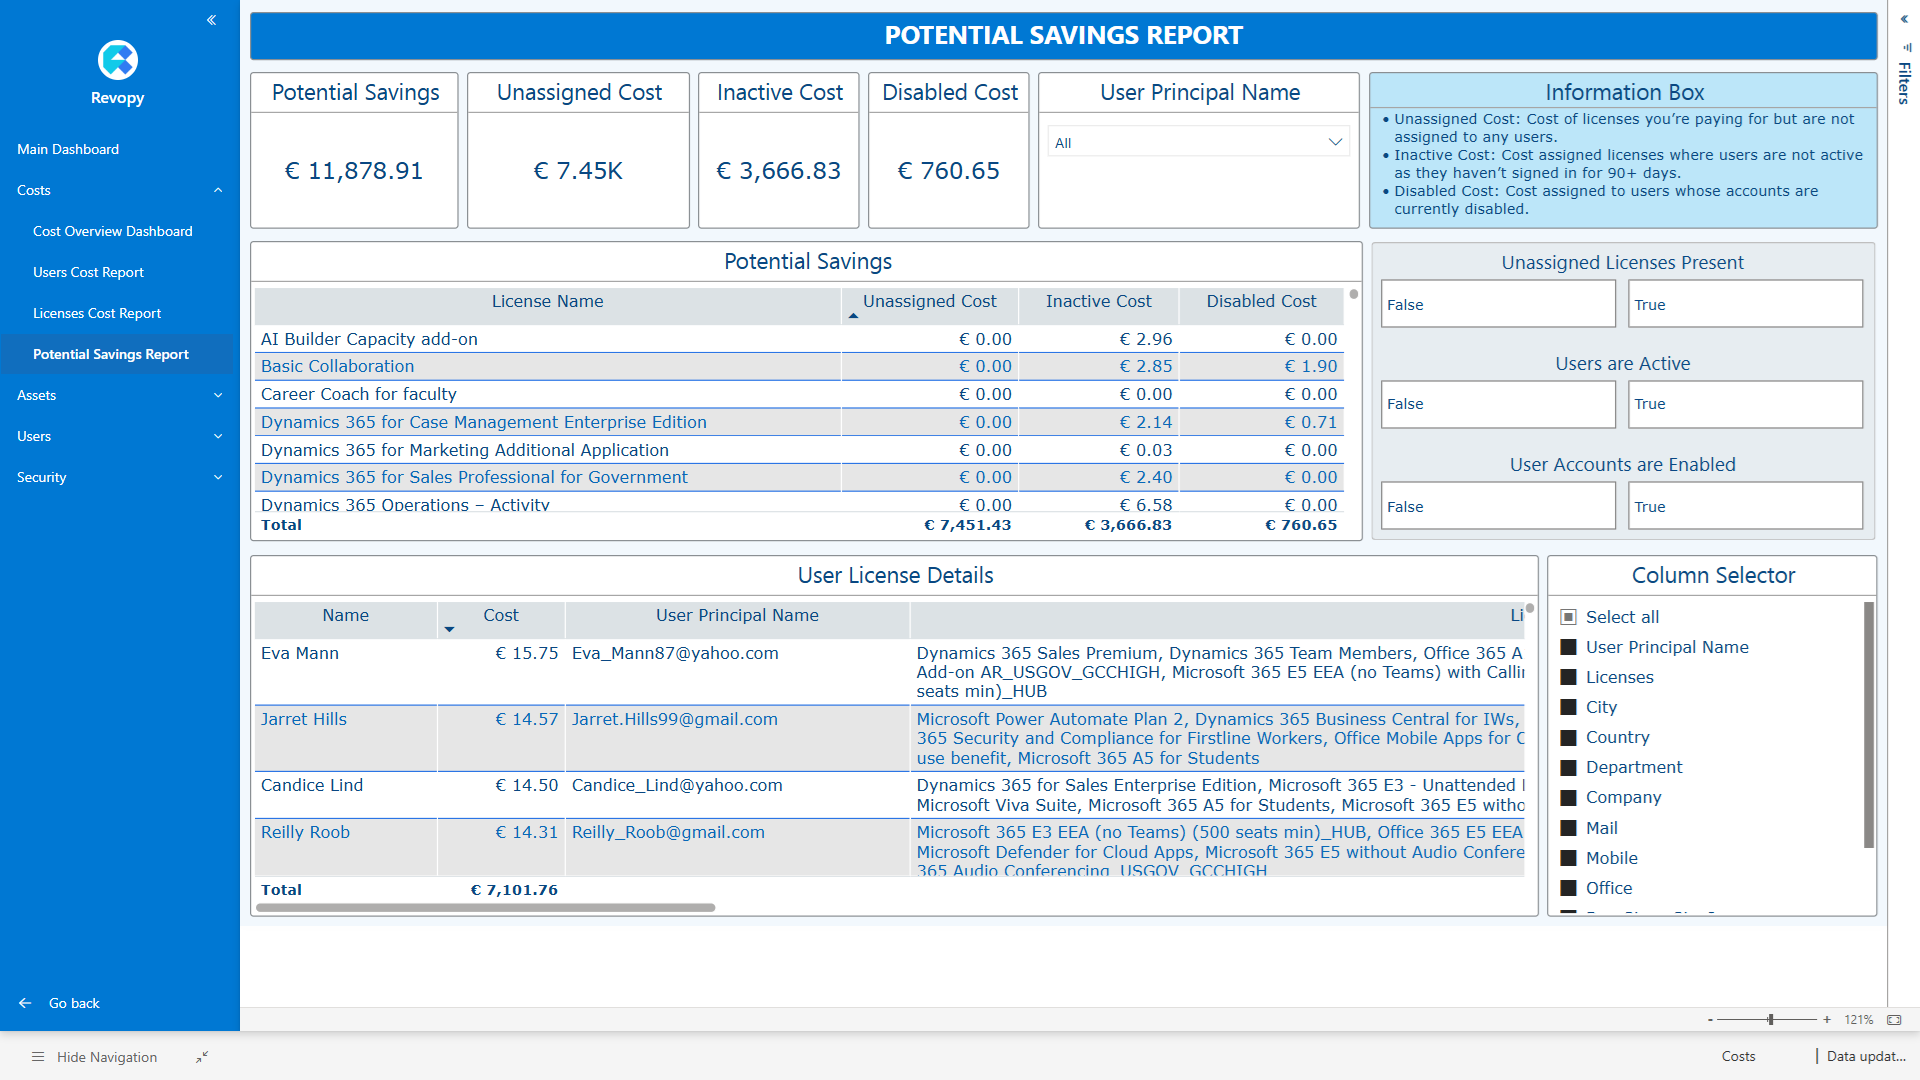Collapse the Costs menu section chevron

[218, 190]
